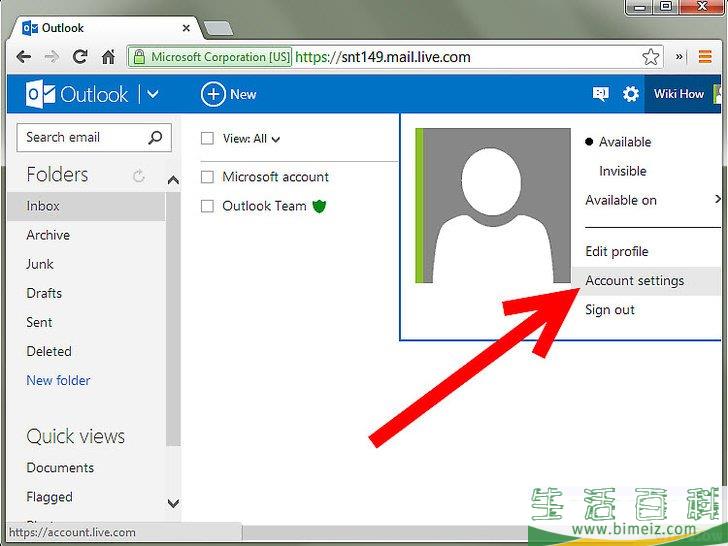
Task: Click the browser forward arrow
Action: (x=52, y=57)
